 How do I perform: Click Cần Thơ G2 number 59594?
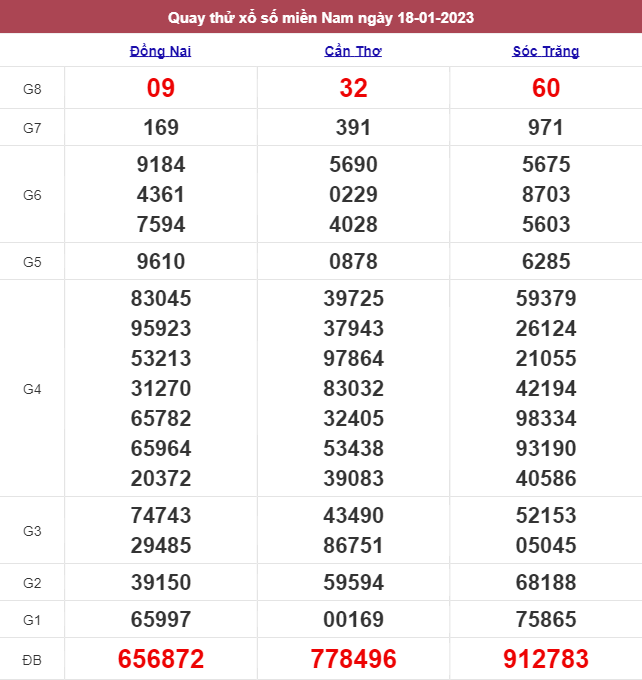click(353, 582)
